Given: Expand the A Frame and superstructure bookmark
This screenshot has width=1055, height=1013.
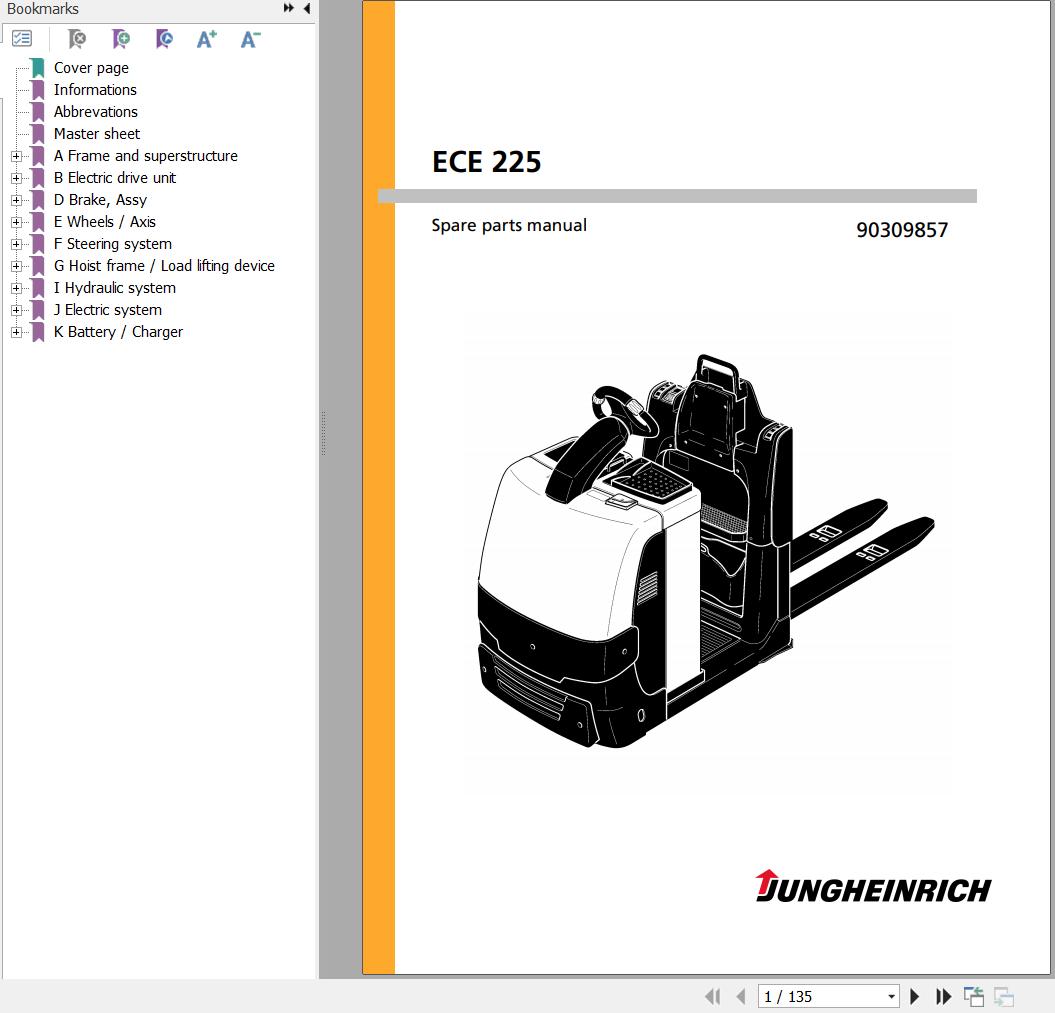Looking at the screenshot, I should pos(16,156).
